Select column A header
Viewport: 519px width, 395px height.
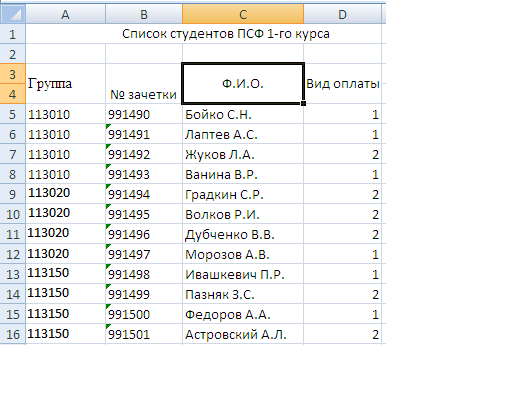[65, 14]
